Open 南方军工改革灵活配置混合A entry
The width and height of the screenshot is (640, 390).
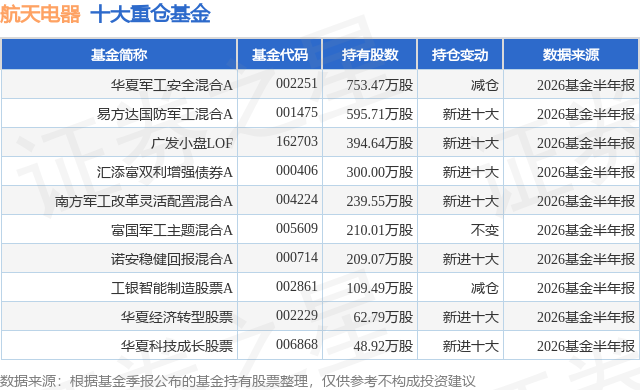coord(144,201)
